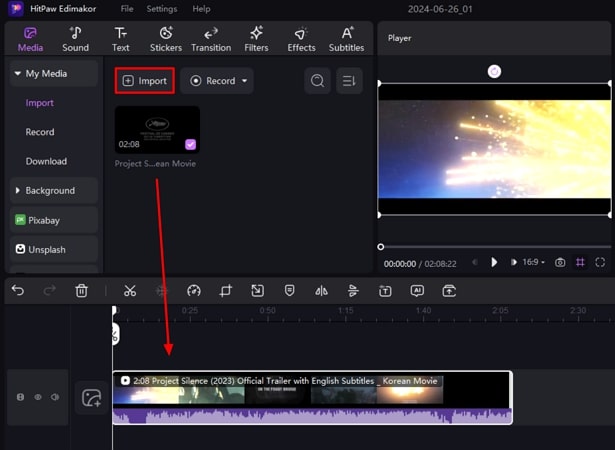615x450 pixels.
Task: Click the Import button
Action: tap(145, 81)
